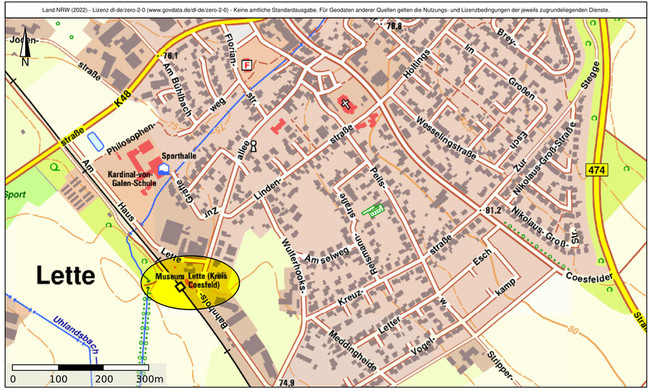The height and width of the screenshot is (391, 650).
Task: Click the license attribution text at top
Action: (x=326, y=10)
